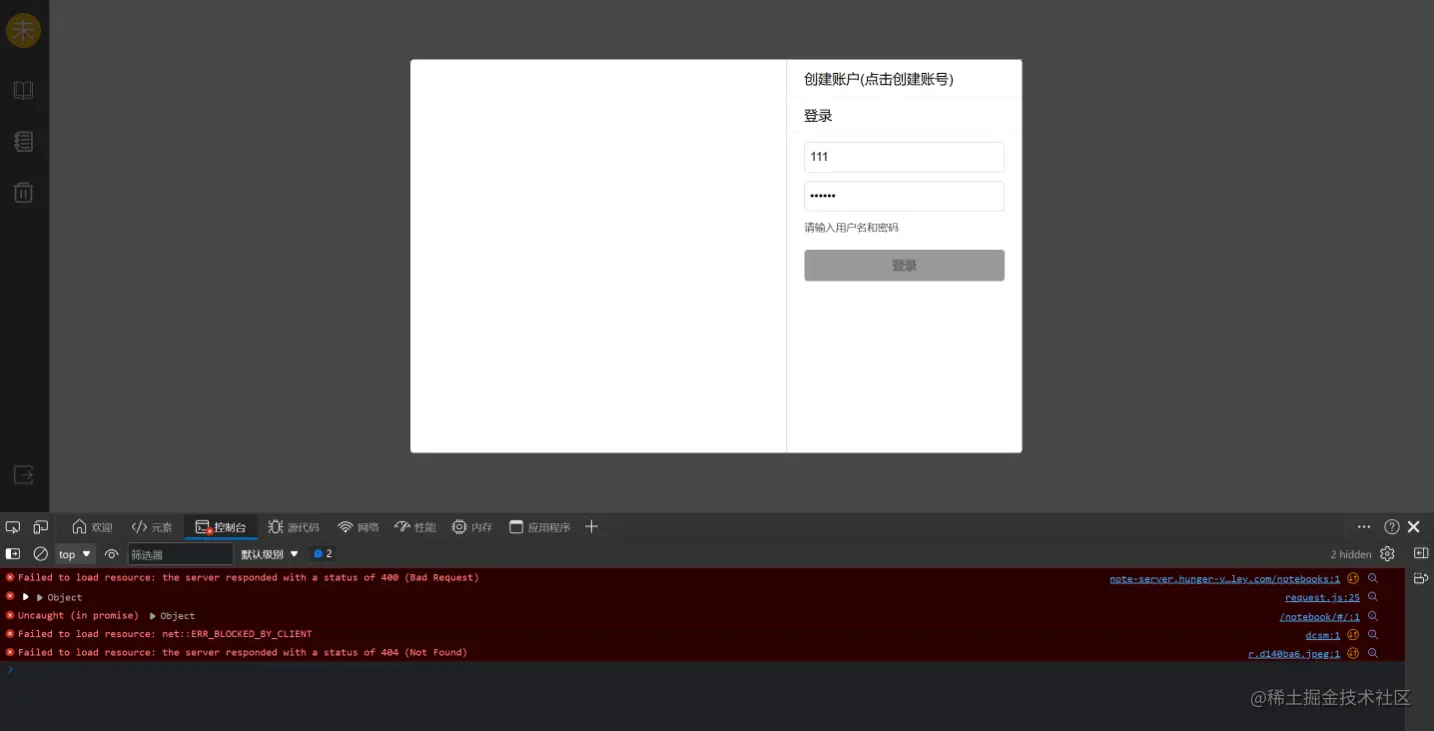Expand the white arrow on the request.js Object row
The height and width of the screenshot is (731, 1434).
(x=26, y=597)
